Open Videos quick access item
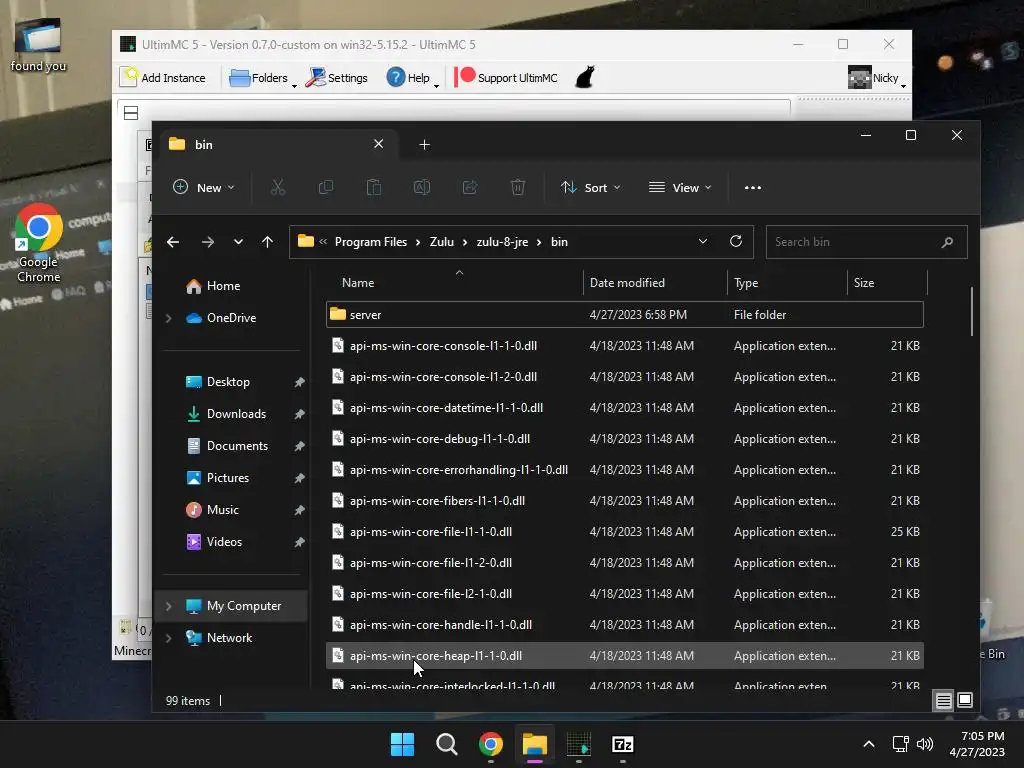This screenshot has height=768, width=1024. tap(224, 542)
